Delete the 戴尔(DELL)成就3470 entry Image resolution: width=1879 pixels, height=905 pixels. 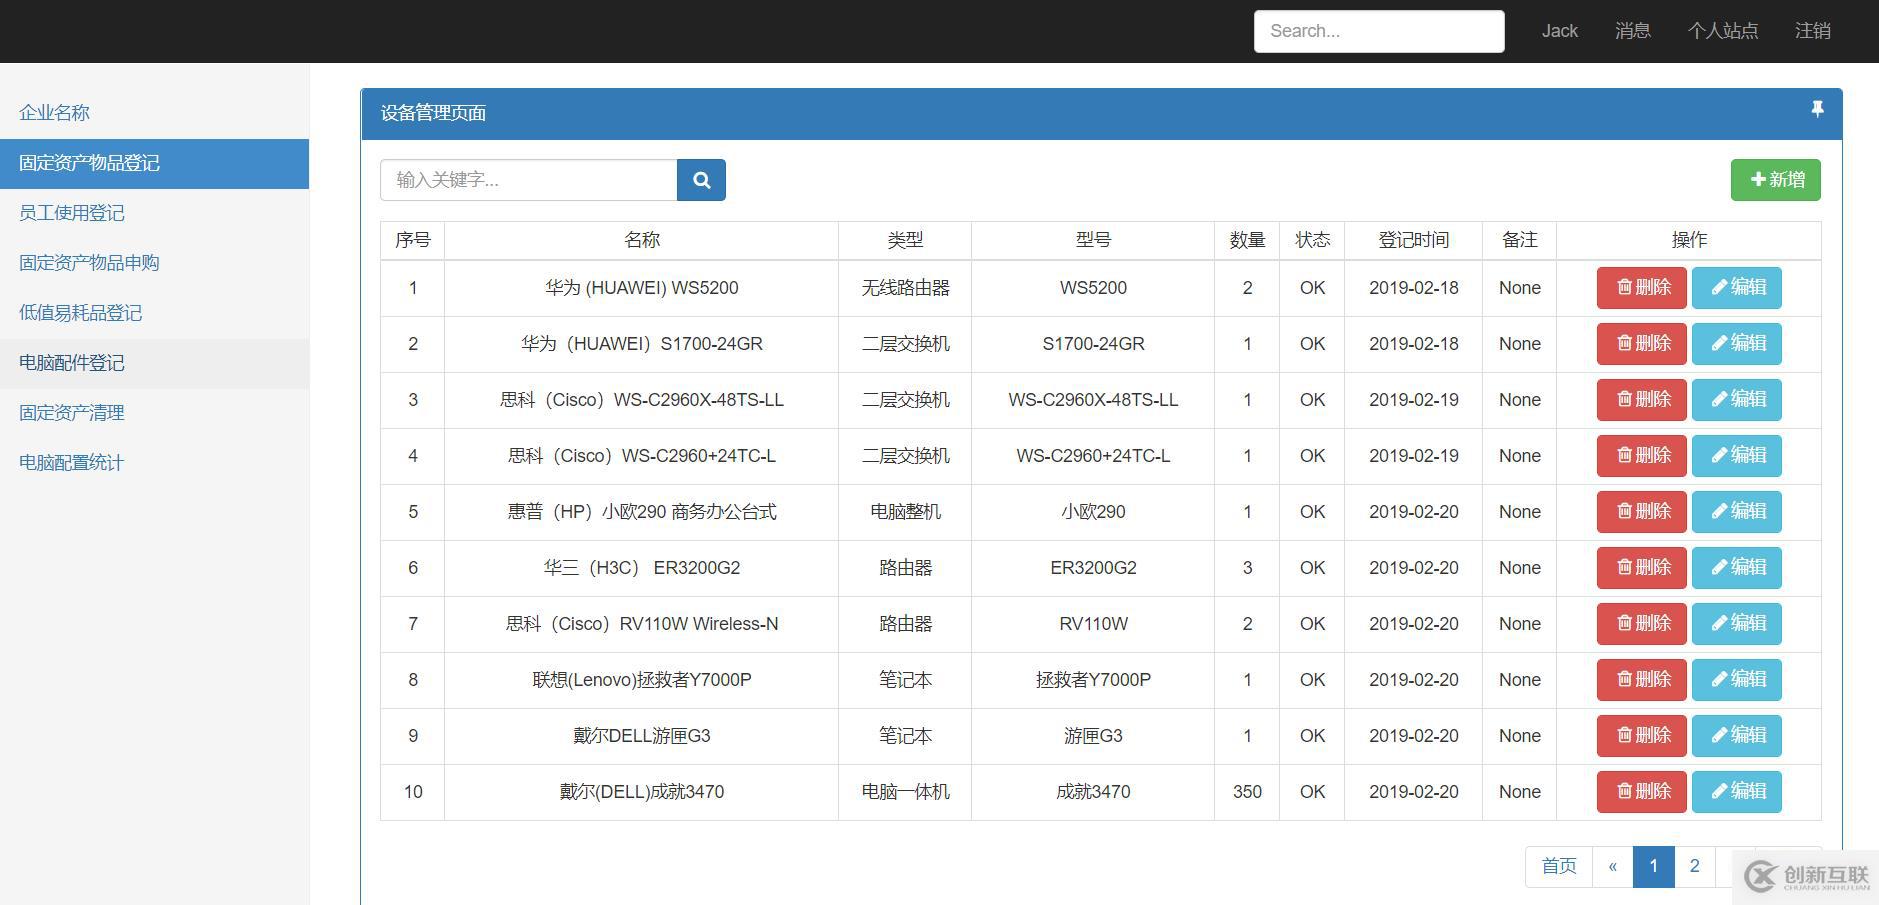coord(1640,791)
